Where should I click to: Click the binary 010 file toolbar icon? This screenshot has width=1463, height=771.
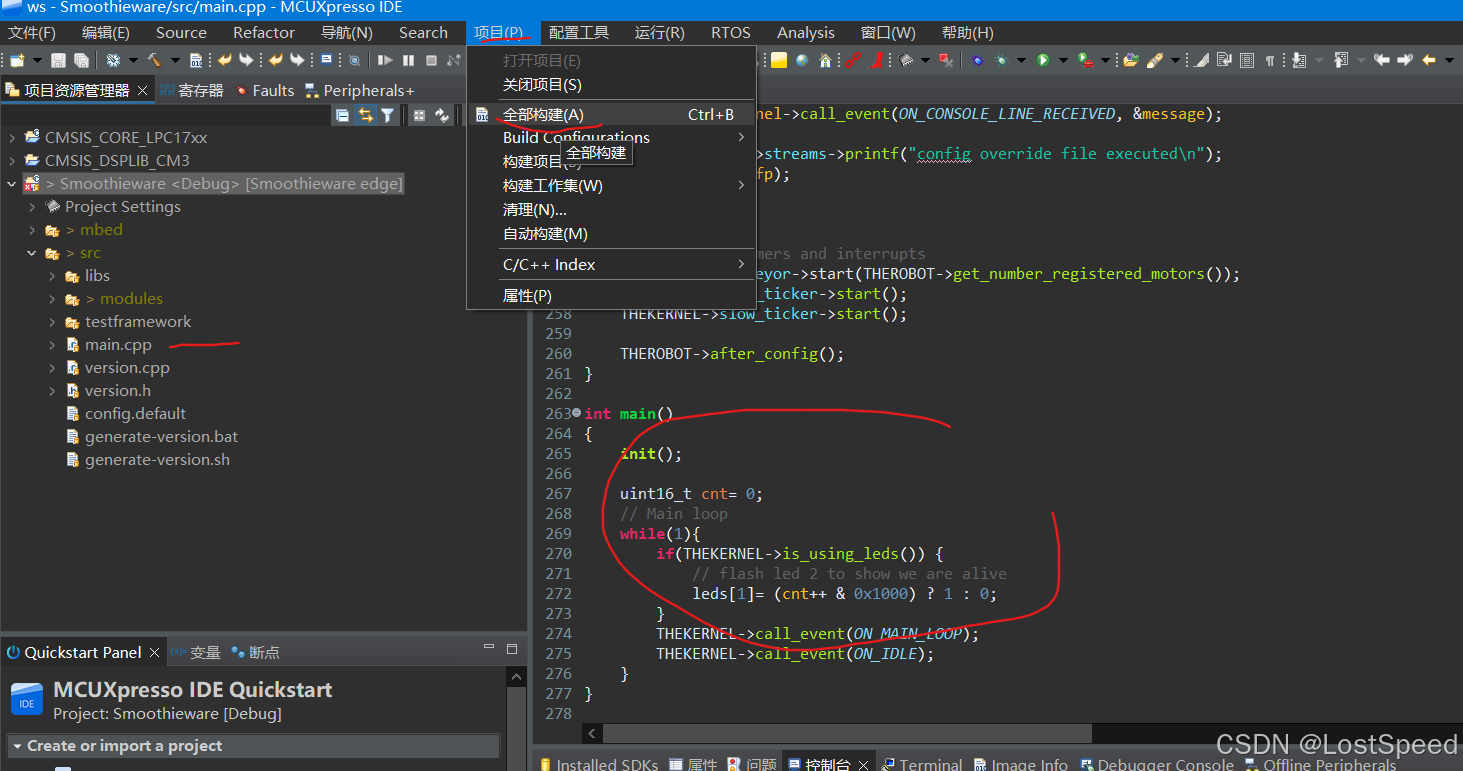coord(196,61)
